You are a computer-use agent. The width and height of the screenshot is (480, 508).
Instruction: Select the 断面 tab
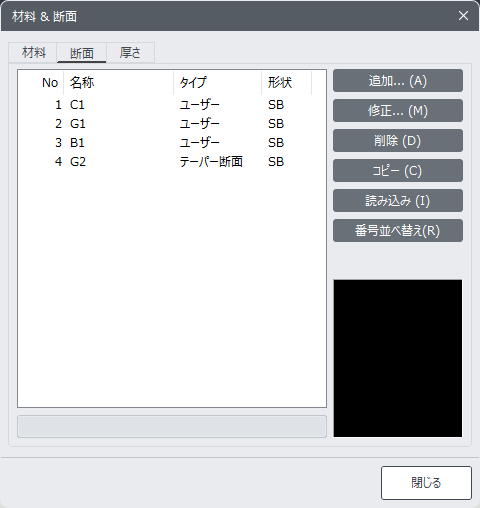82,52
